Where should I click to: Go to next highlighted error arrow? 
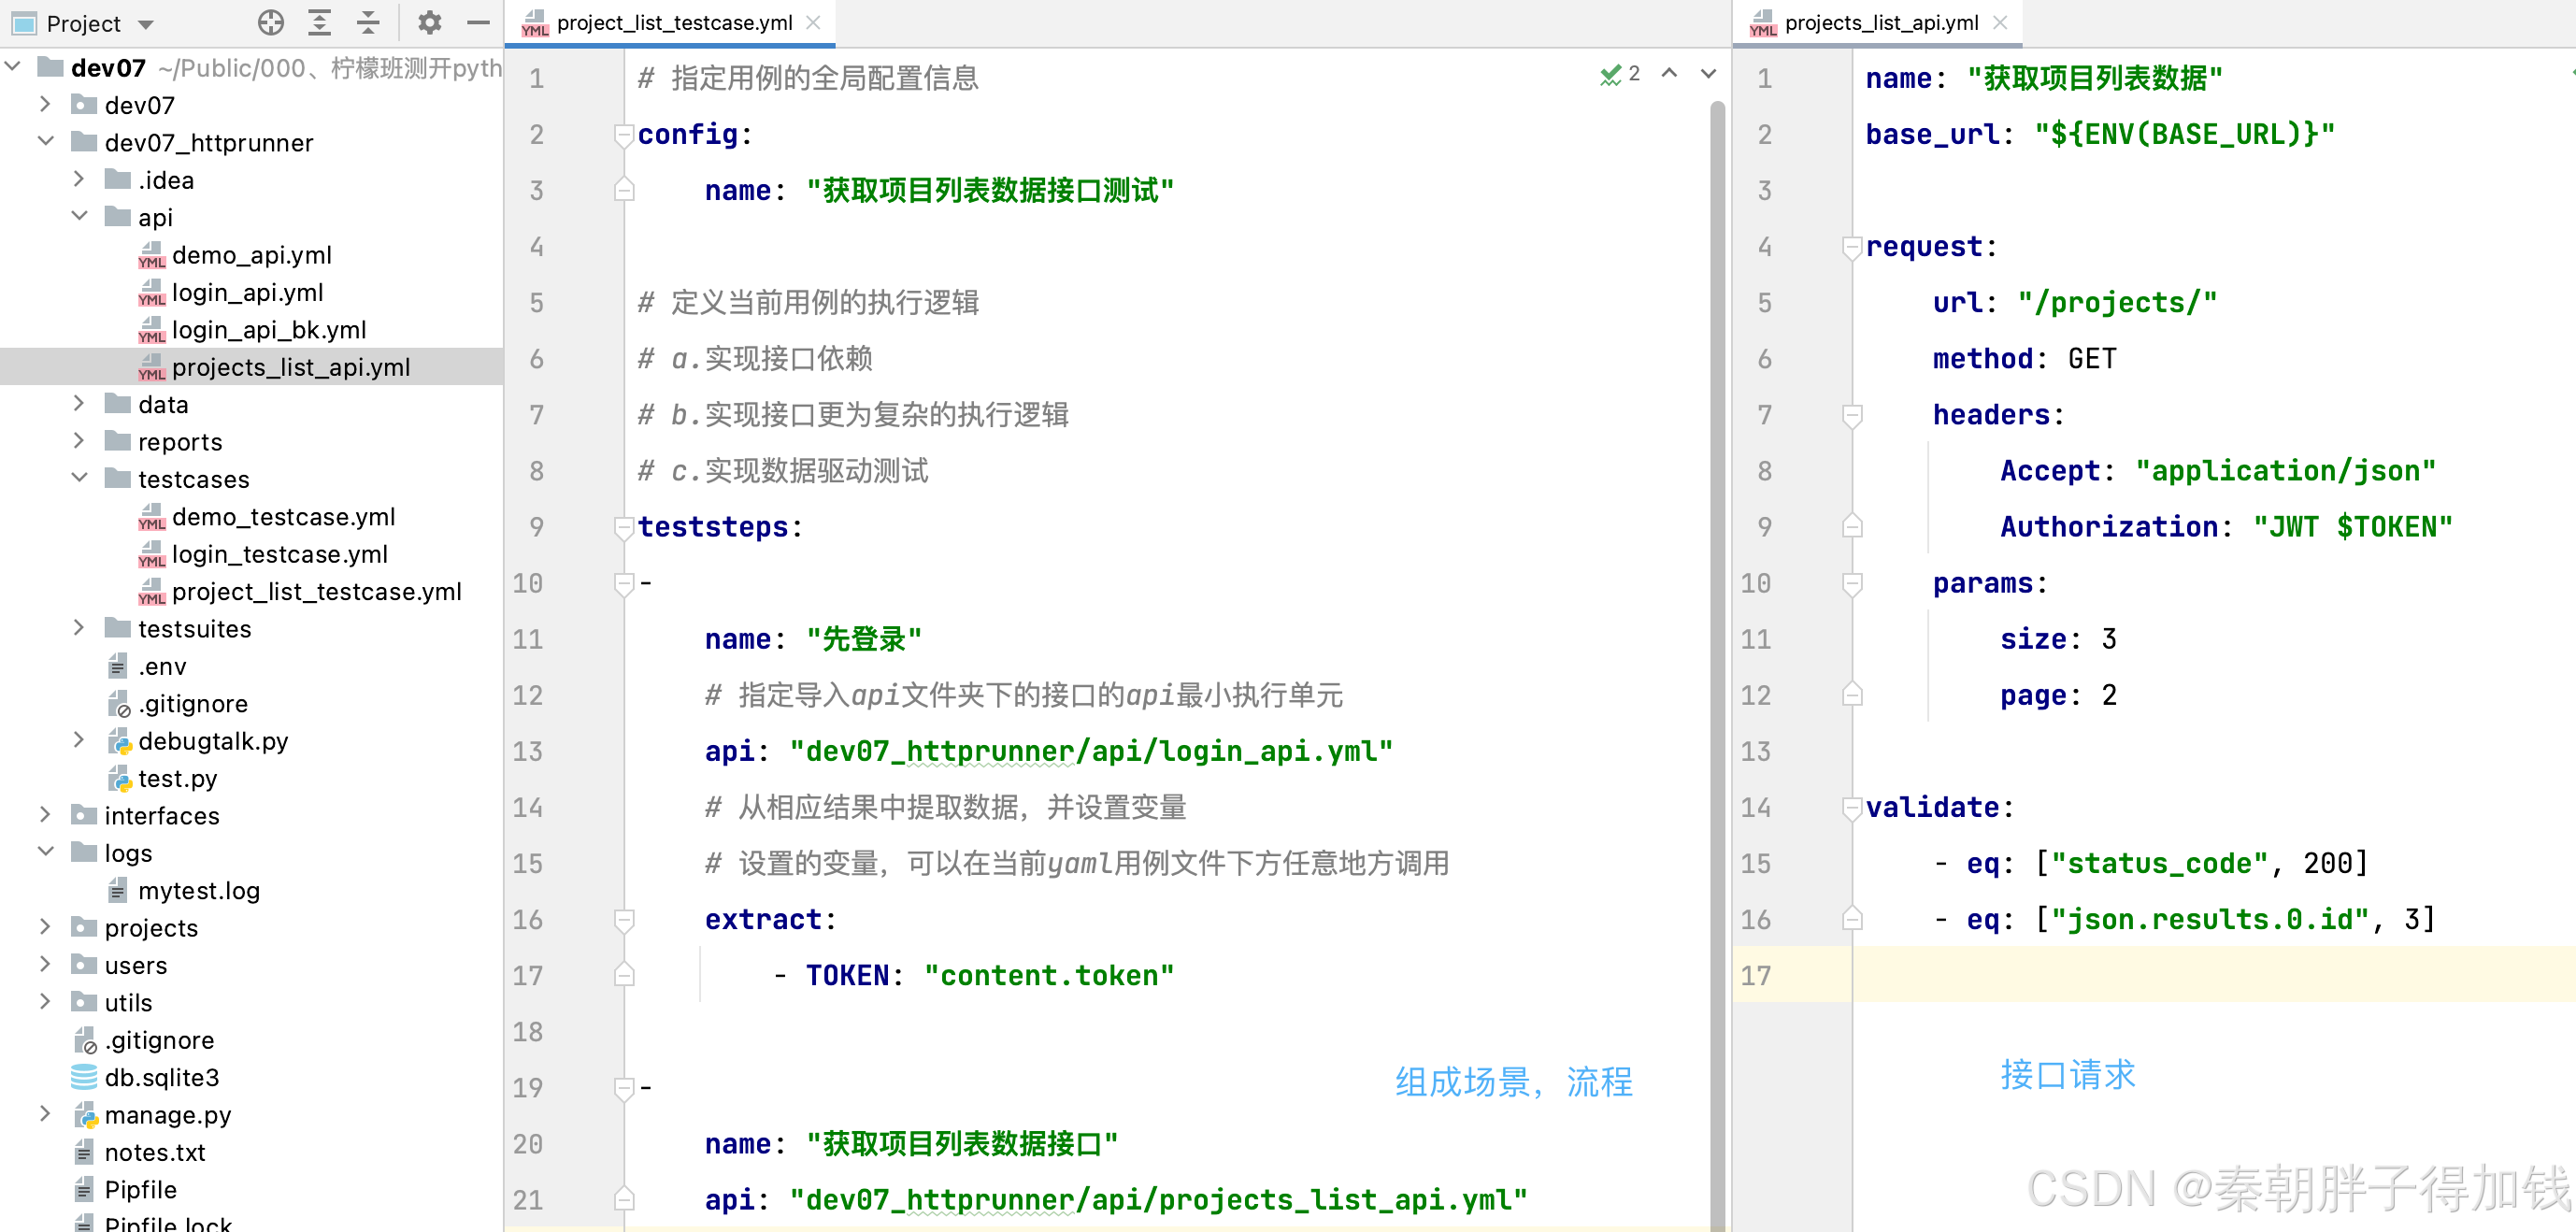1708,73
